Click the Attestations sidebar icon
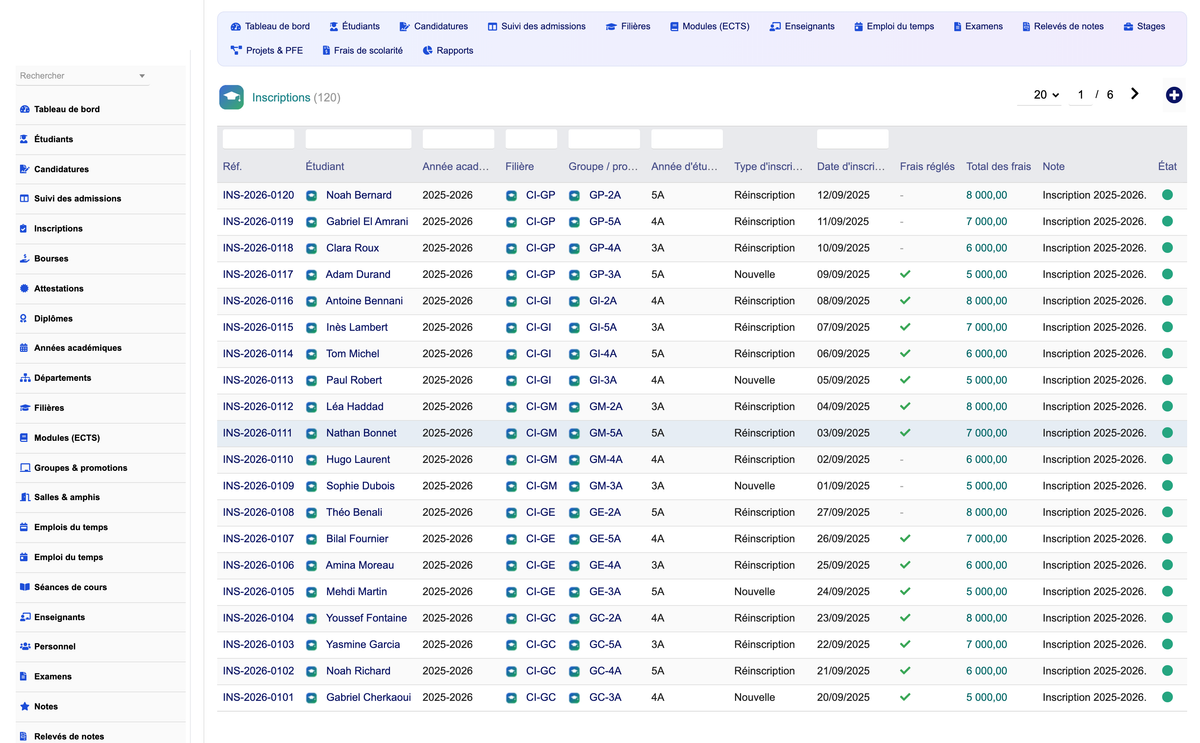1200x743 pixels. point(24,288)
